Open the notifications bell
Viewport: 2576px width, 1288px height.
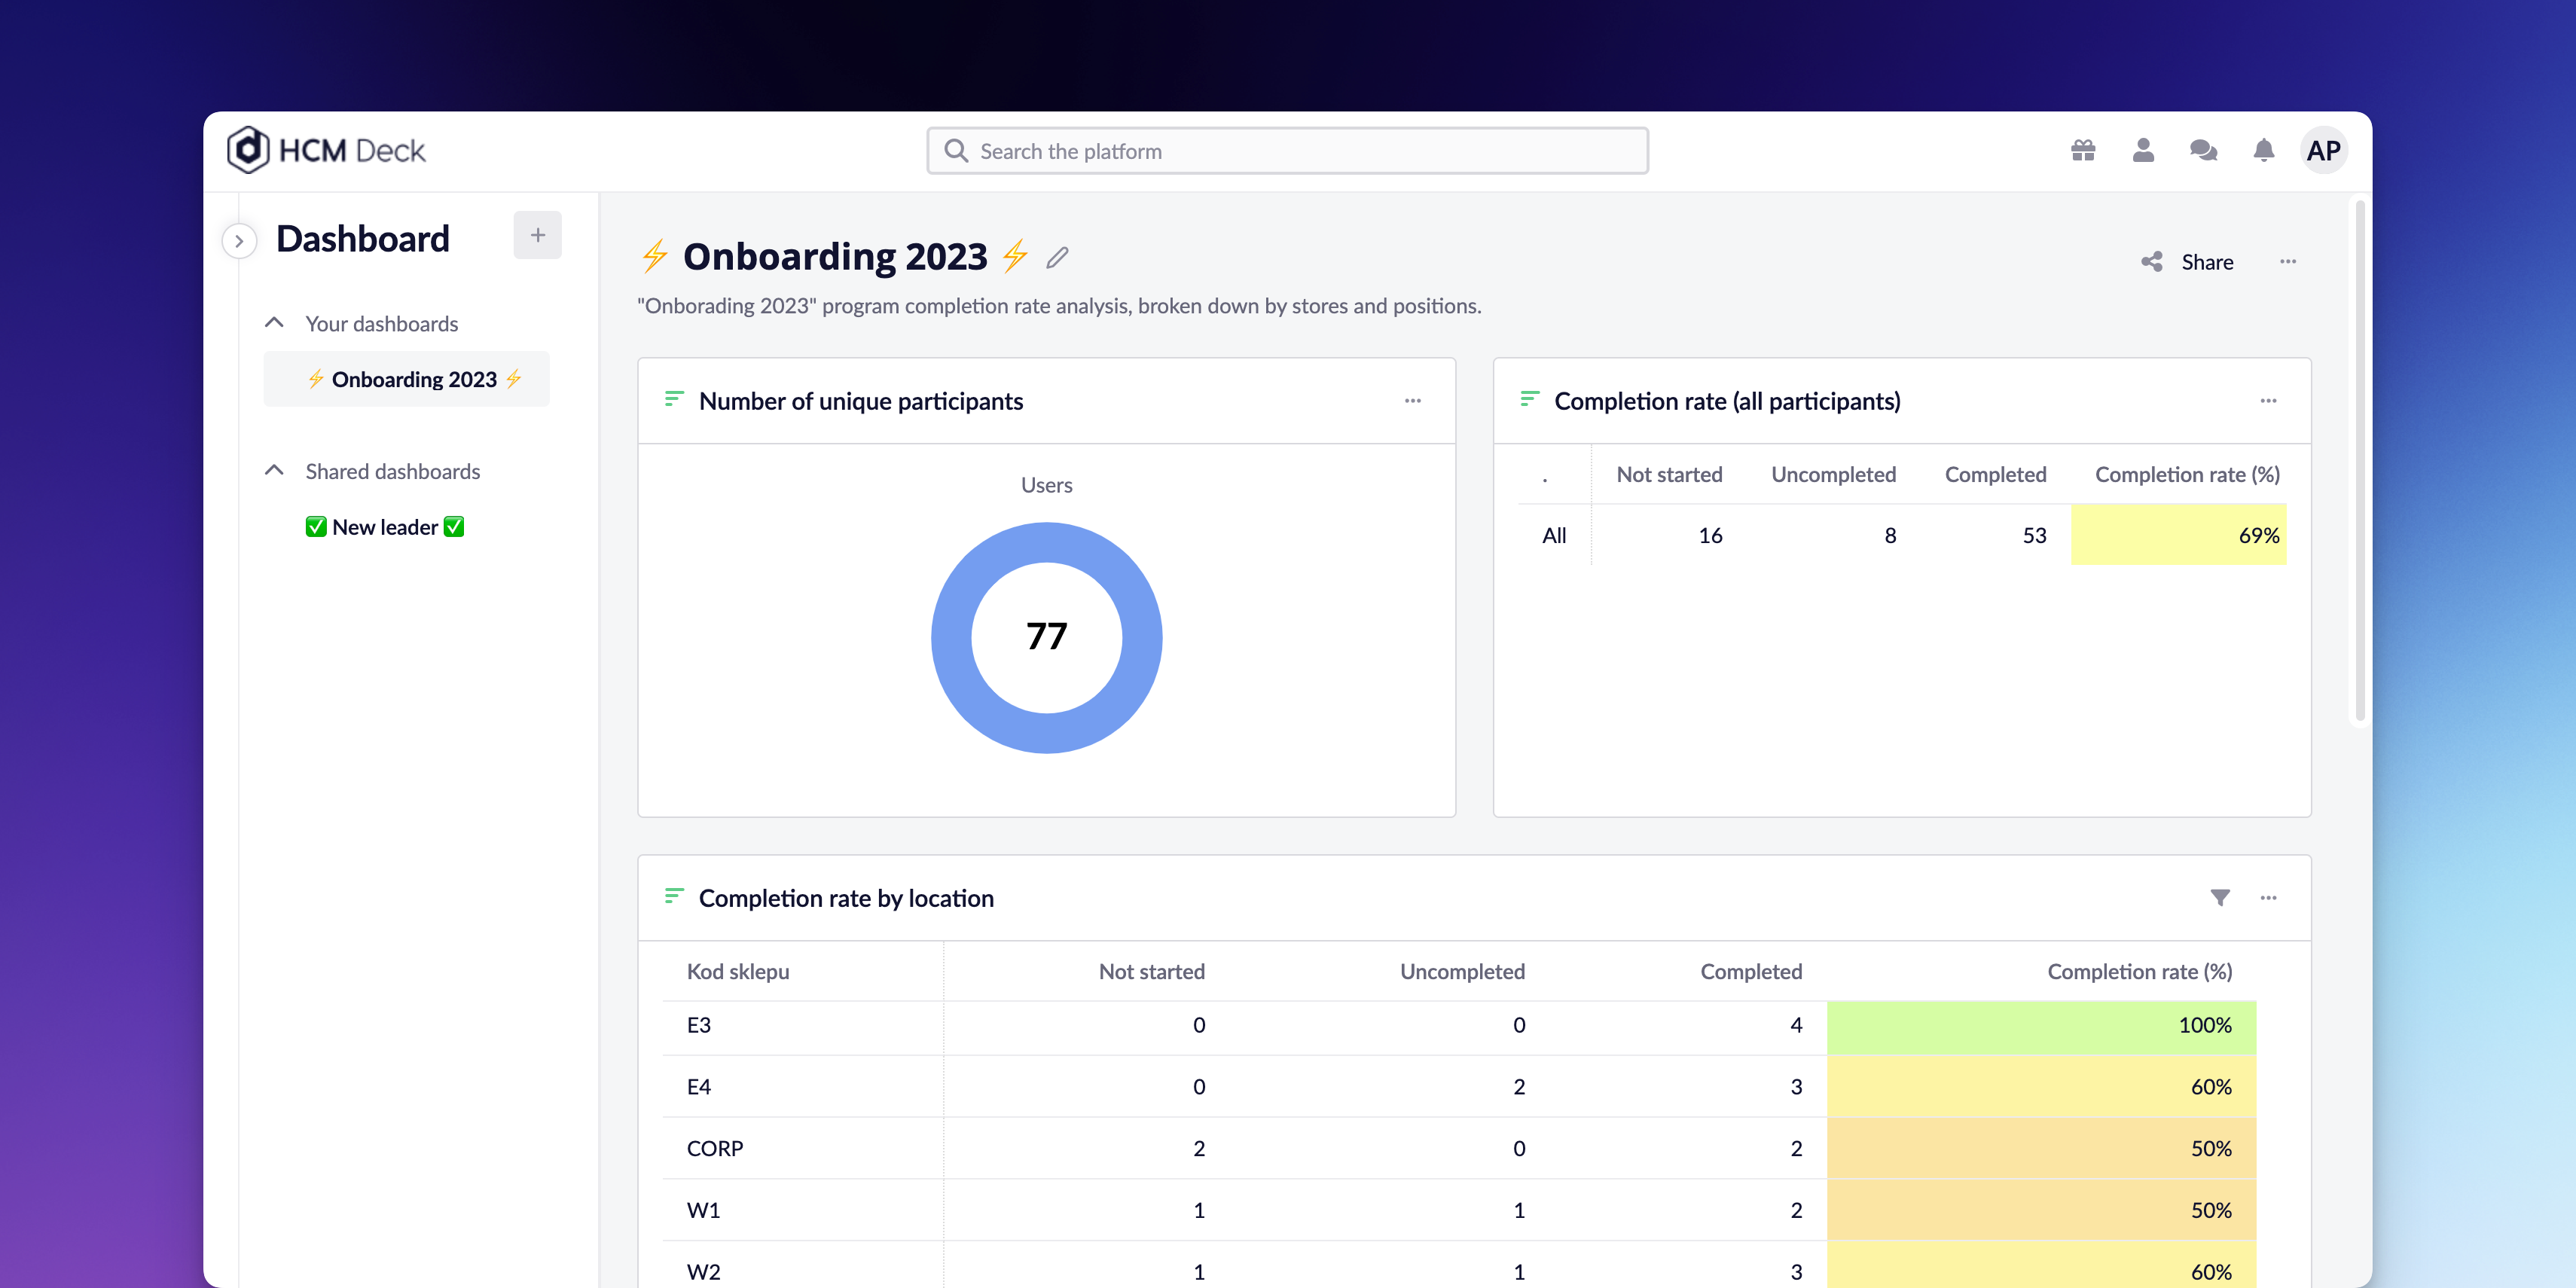(x=2264, y=150)
